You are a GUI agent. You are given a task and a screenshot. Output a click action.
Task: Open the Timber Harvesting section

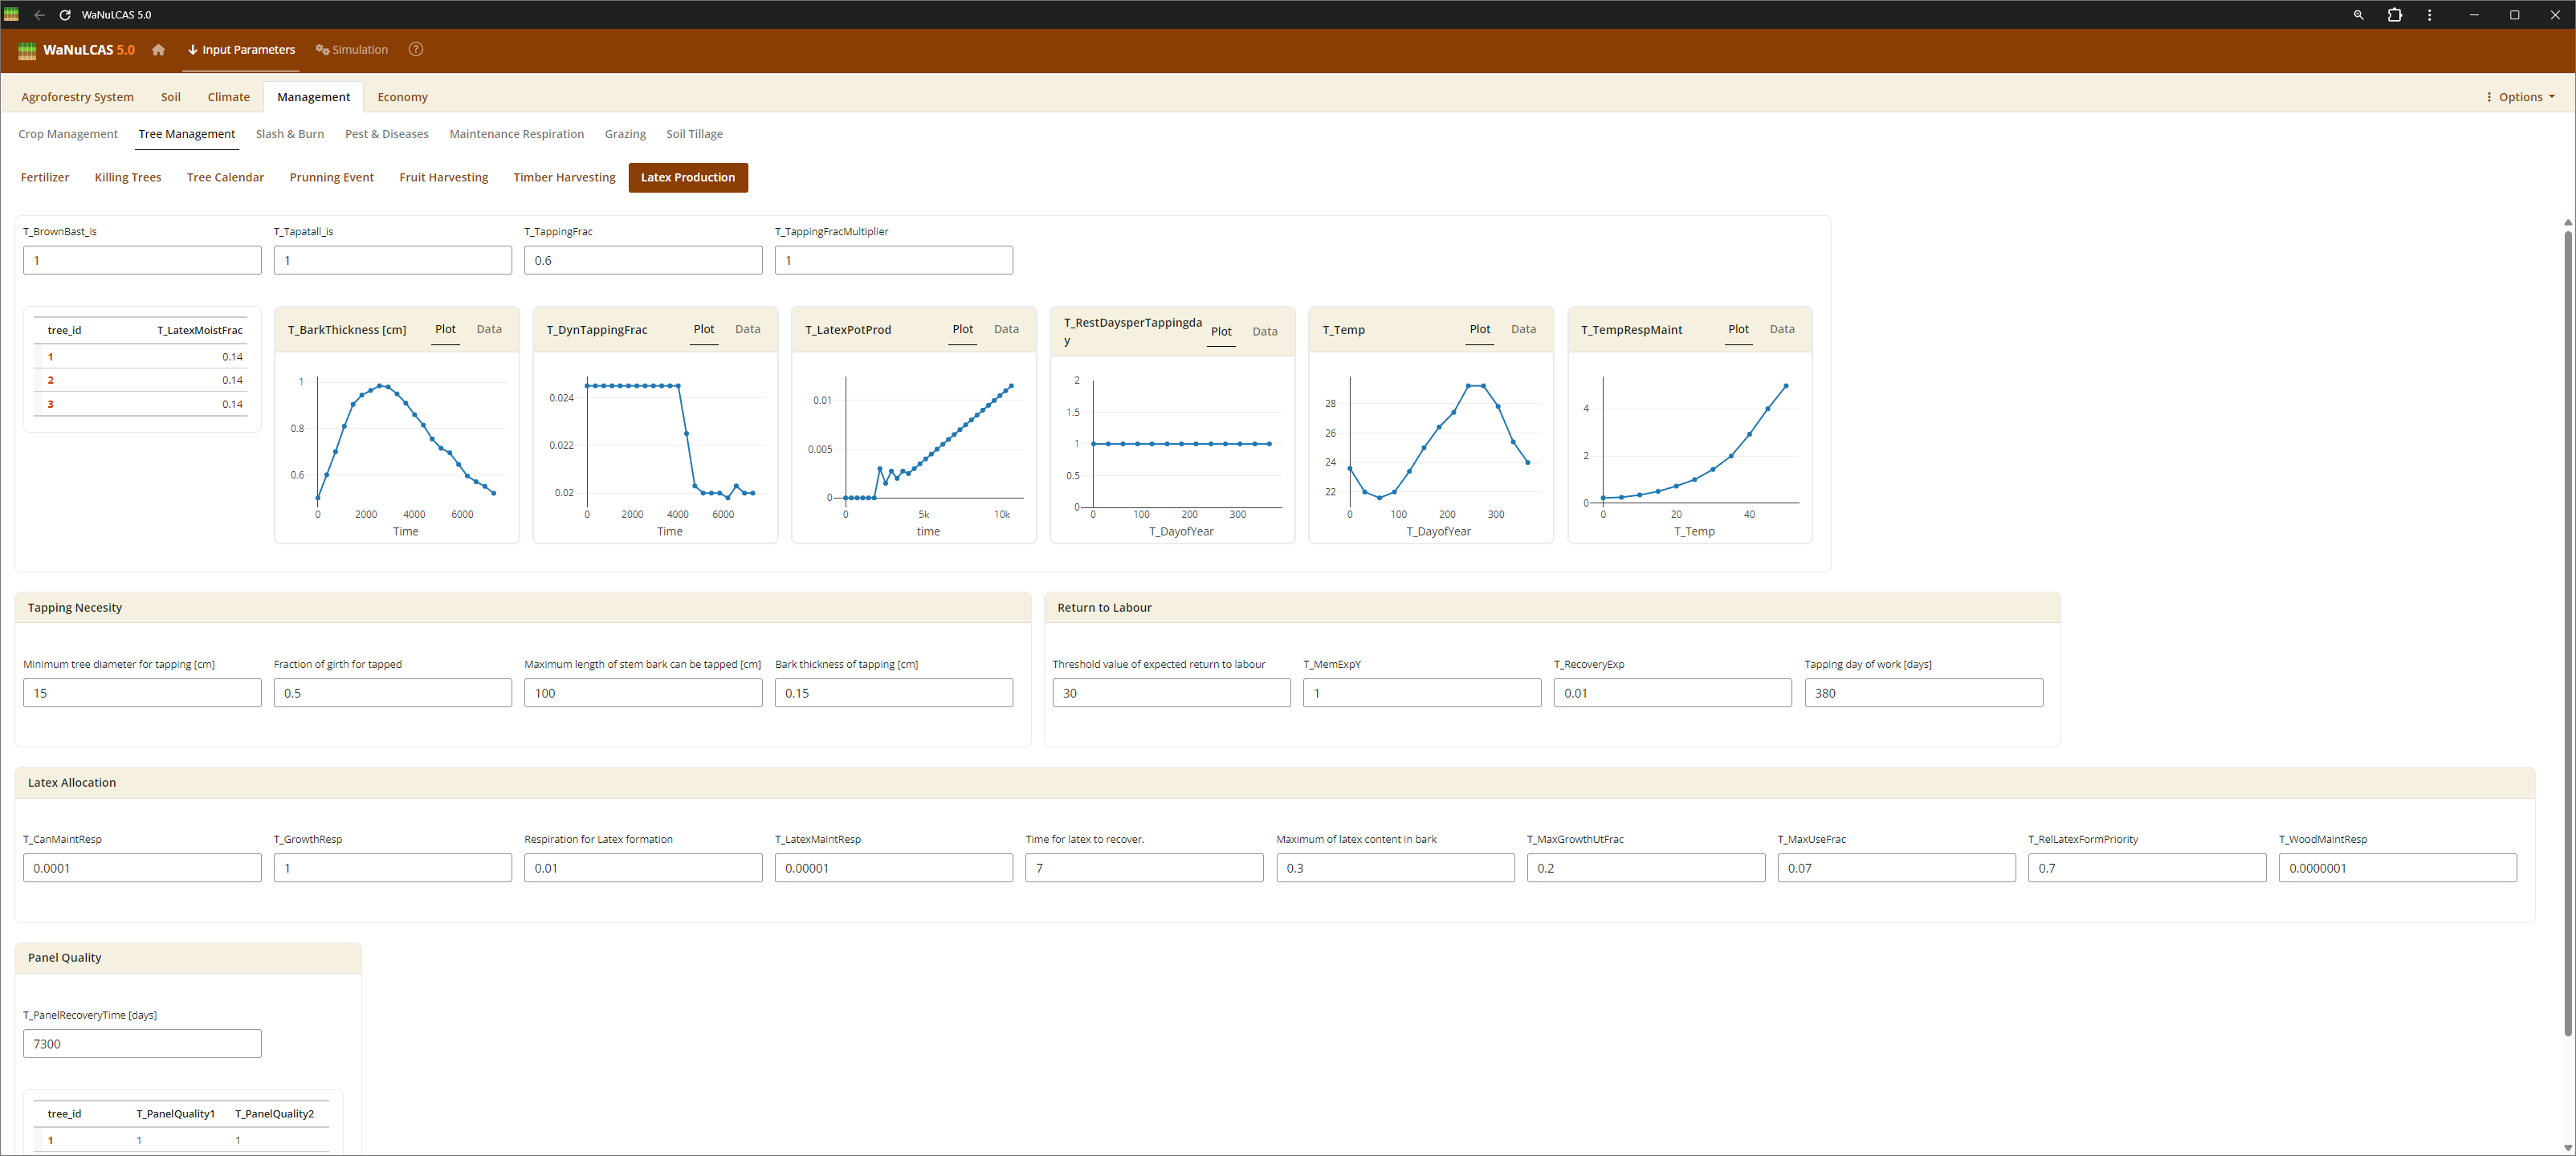point(564,178)
